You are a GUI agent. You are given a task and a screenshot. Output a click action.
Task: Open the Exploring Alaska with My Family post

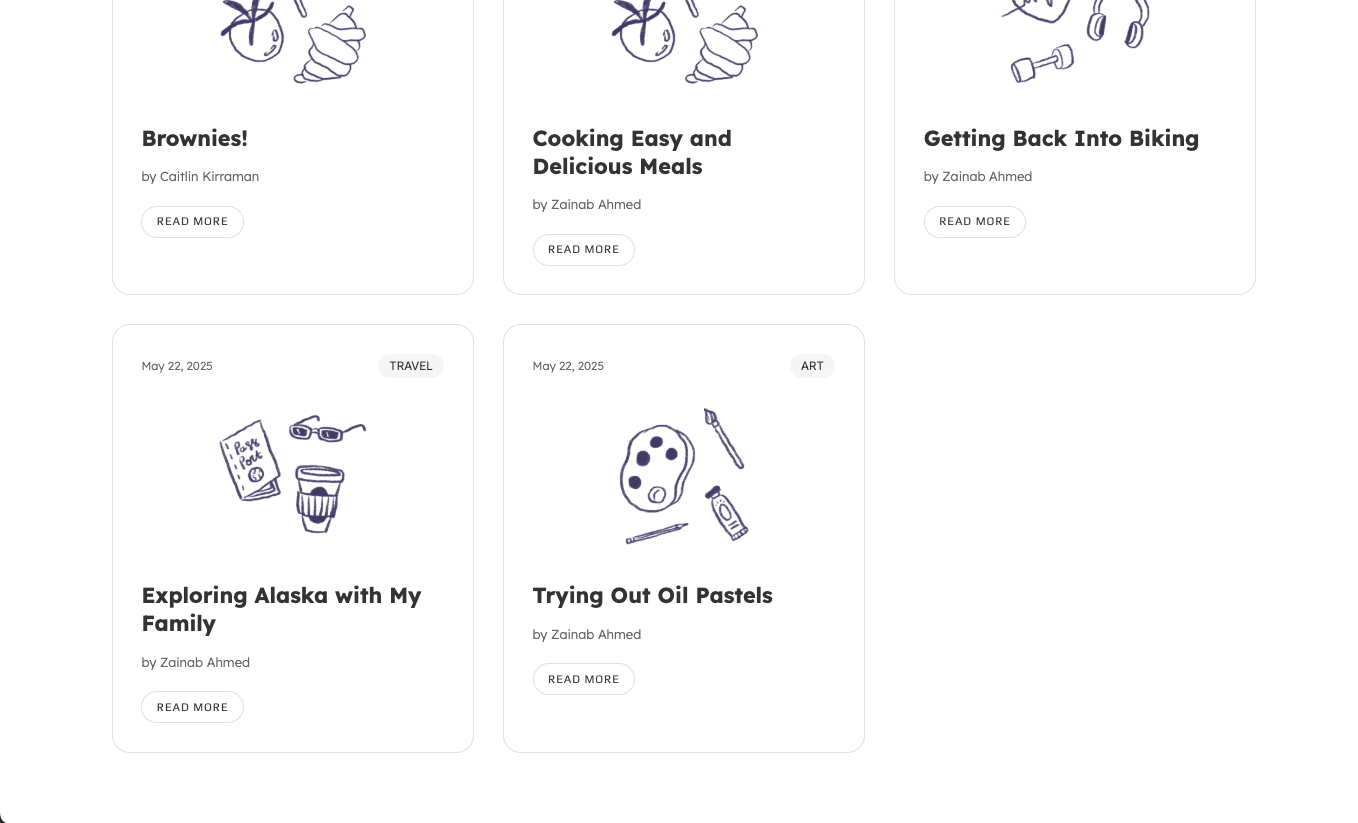point(281,609)
